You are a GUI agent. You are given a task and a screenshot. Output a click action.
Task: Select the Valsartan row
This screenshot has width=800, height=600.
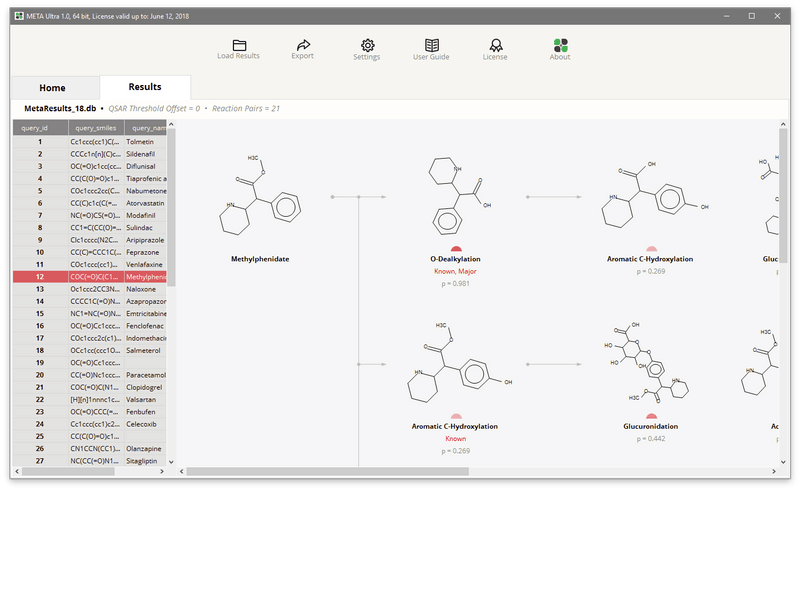point(90,399)
